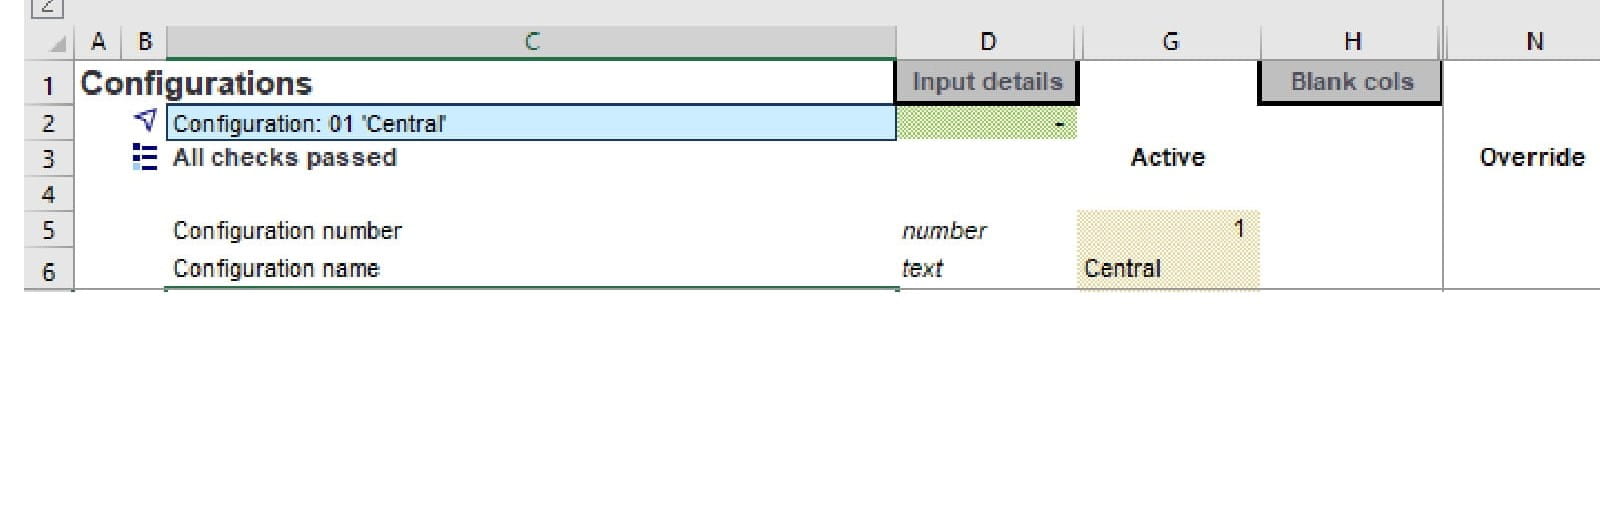1600x520 pixels.
Task: Select column N header
Action: (x=1534, y=41)
